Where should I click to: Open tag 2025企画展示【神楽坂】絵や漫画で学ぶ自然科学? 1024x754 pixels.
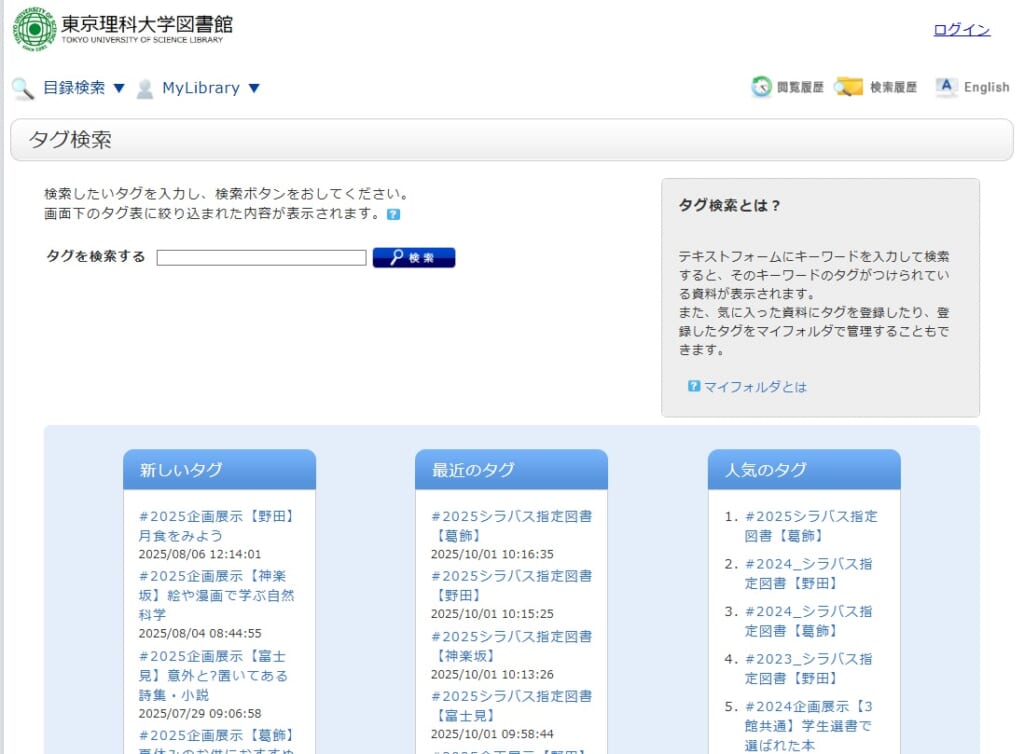tap(217, 595)
